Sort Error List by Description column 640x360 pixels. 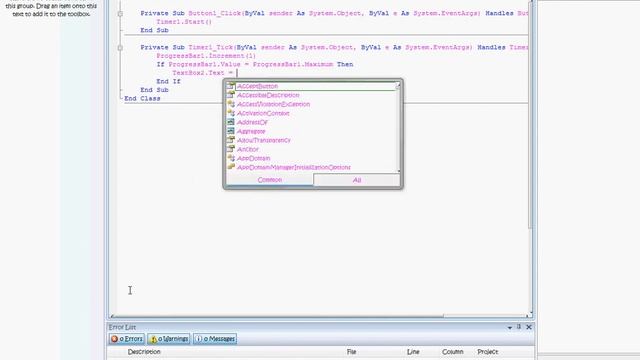(x=144, y=351)
